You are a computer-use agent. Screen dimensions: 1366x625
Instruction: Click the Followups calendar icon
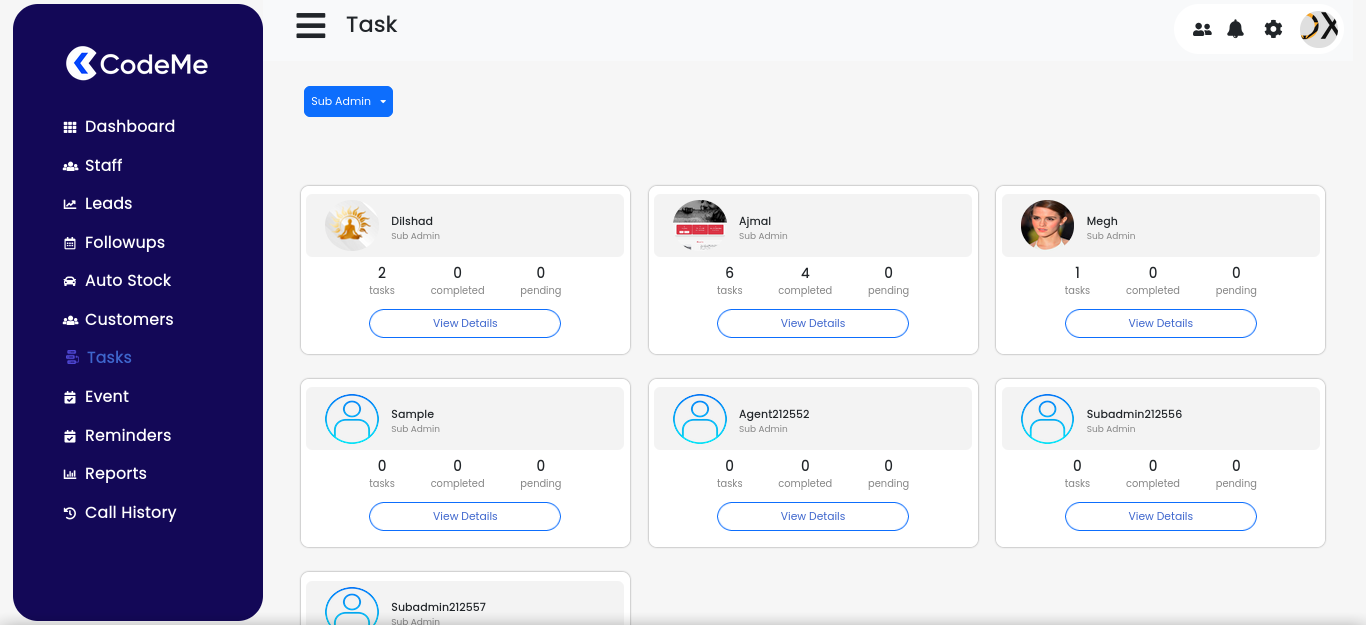coord(70,243)
